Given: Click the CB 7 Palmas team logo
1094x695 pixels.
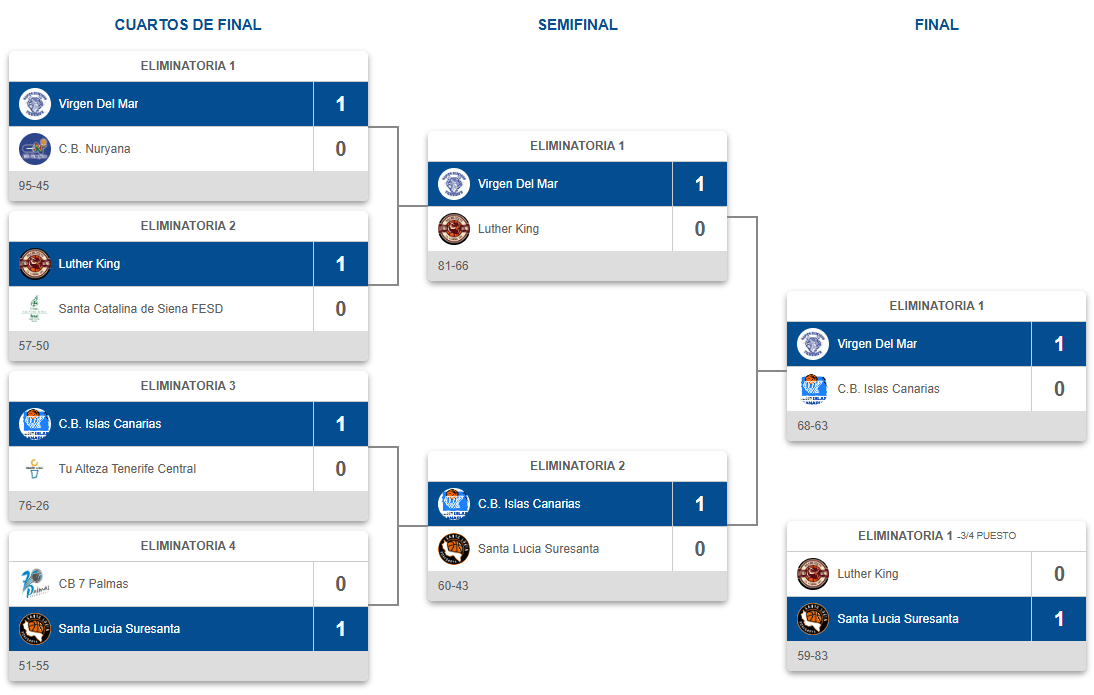Looking at the screenshot, I should click(x=34, y=583).
